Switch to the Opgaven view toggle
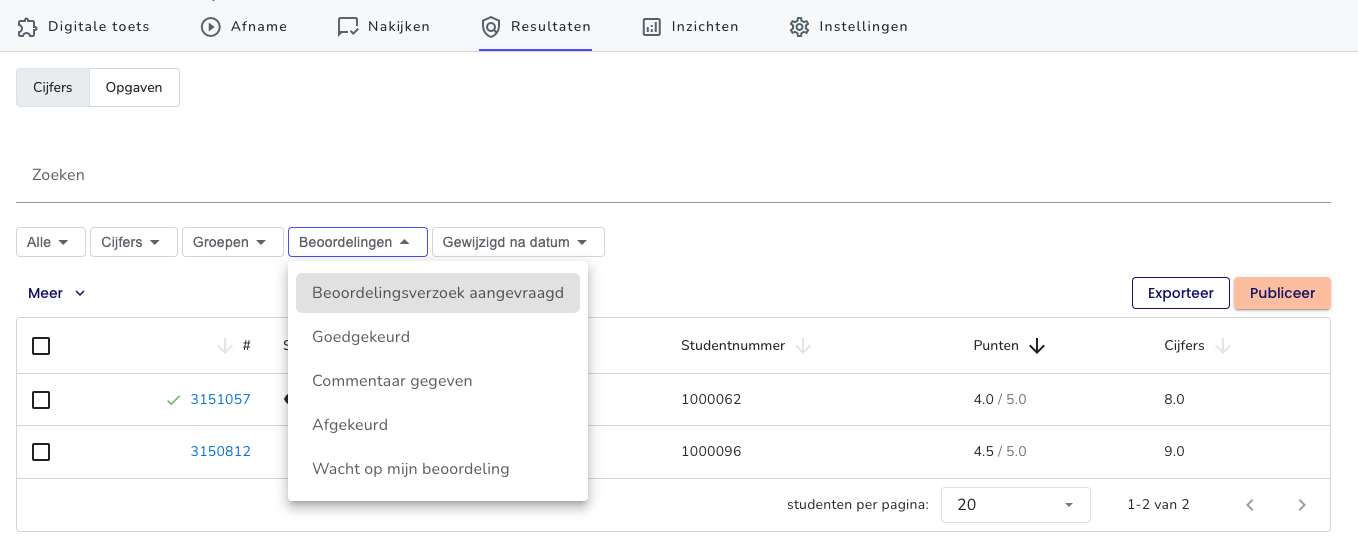Screen dimensions: 1358x559 coord(134,87)
